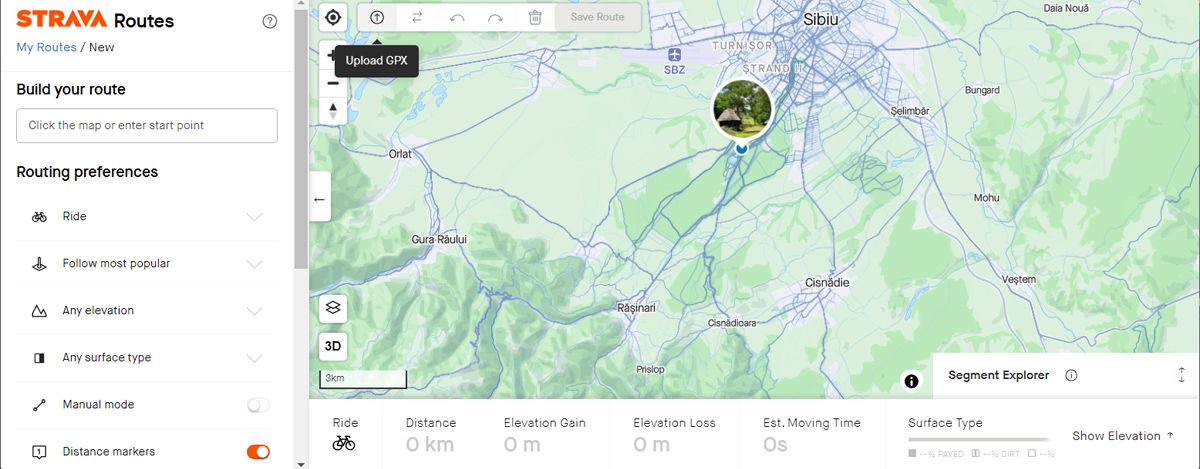1200x469 pixels.
Task: Go to My Routes breadcrumb link
Action: click(46, 47)
